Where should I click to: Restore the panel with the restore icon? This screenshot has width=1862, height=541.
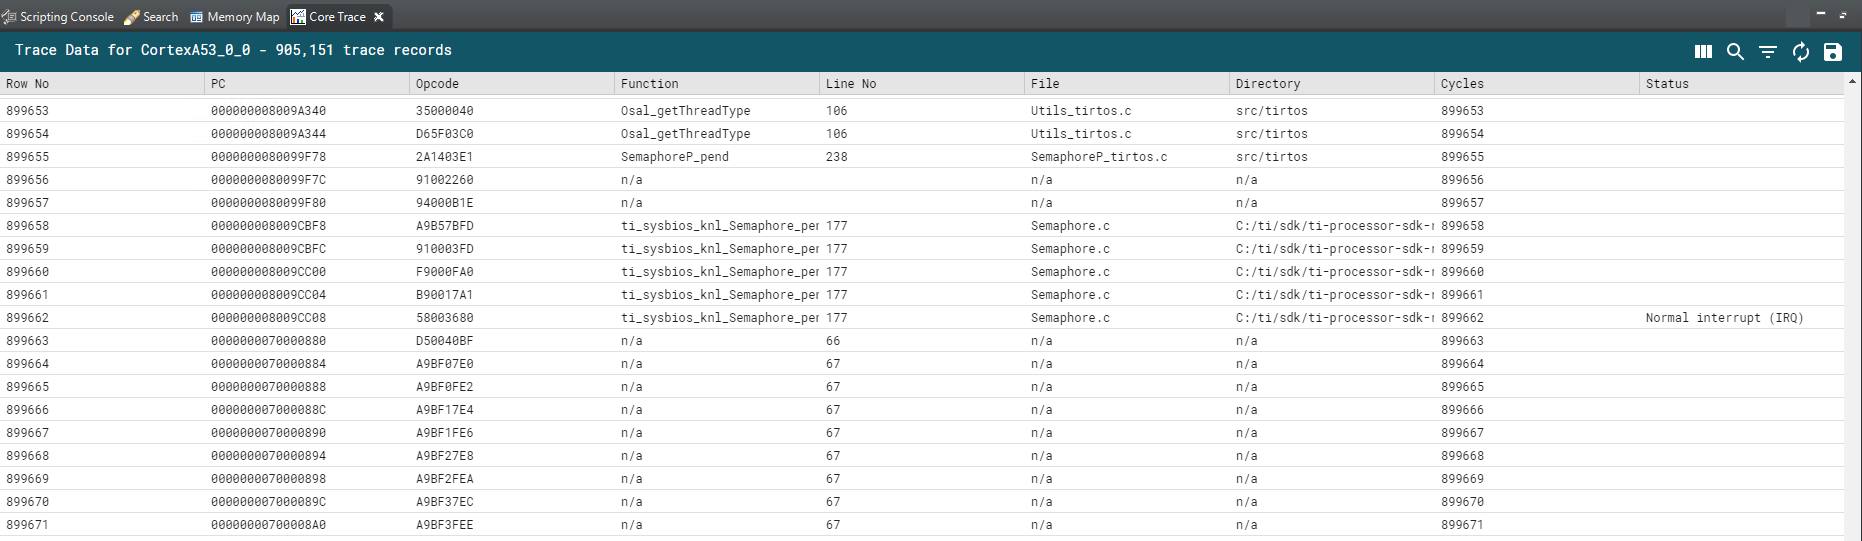pos(1843,15)
